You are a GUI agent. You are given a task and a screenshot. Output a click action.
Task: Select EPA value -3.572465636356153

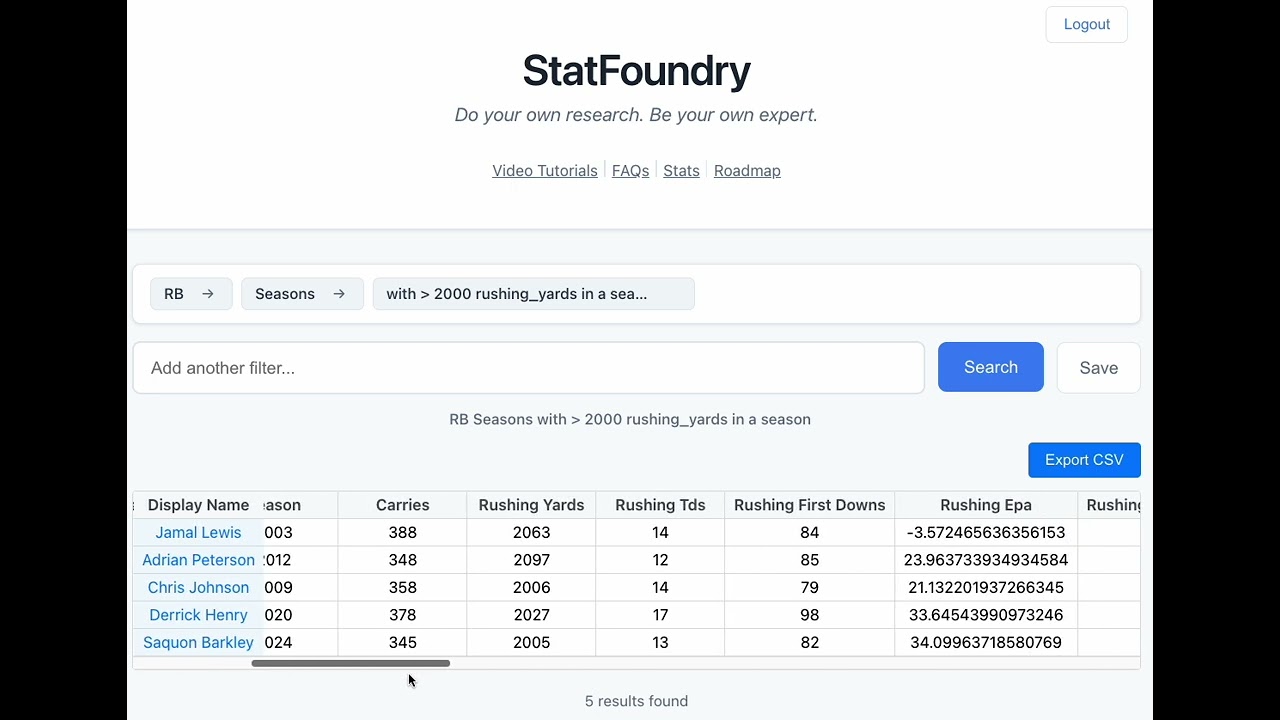[986, 533]
